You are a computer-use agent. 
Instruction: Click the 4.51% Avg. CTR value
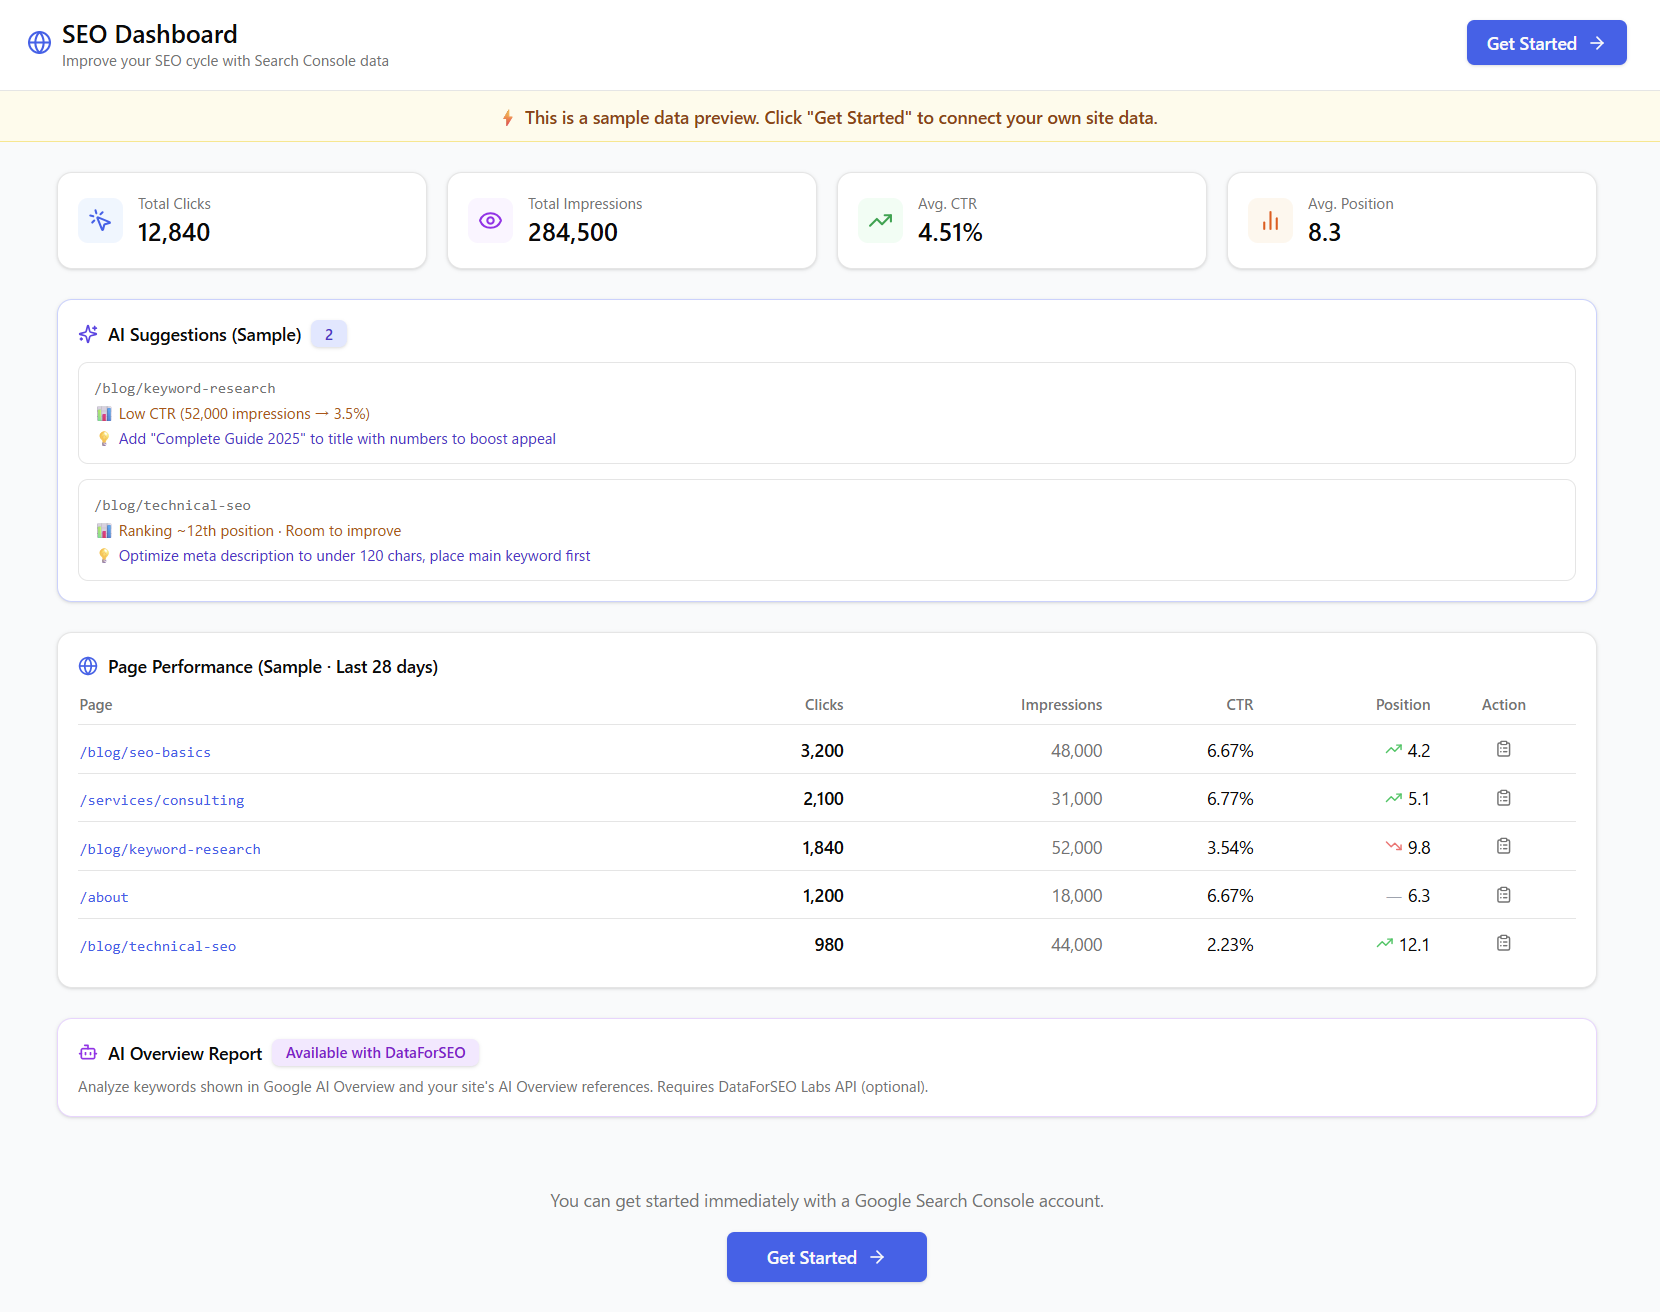click(950, 233)
